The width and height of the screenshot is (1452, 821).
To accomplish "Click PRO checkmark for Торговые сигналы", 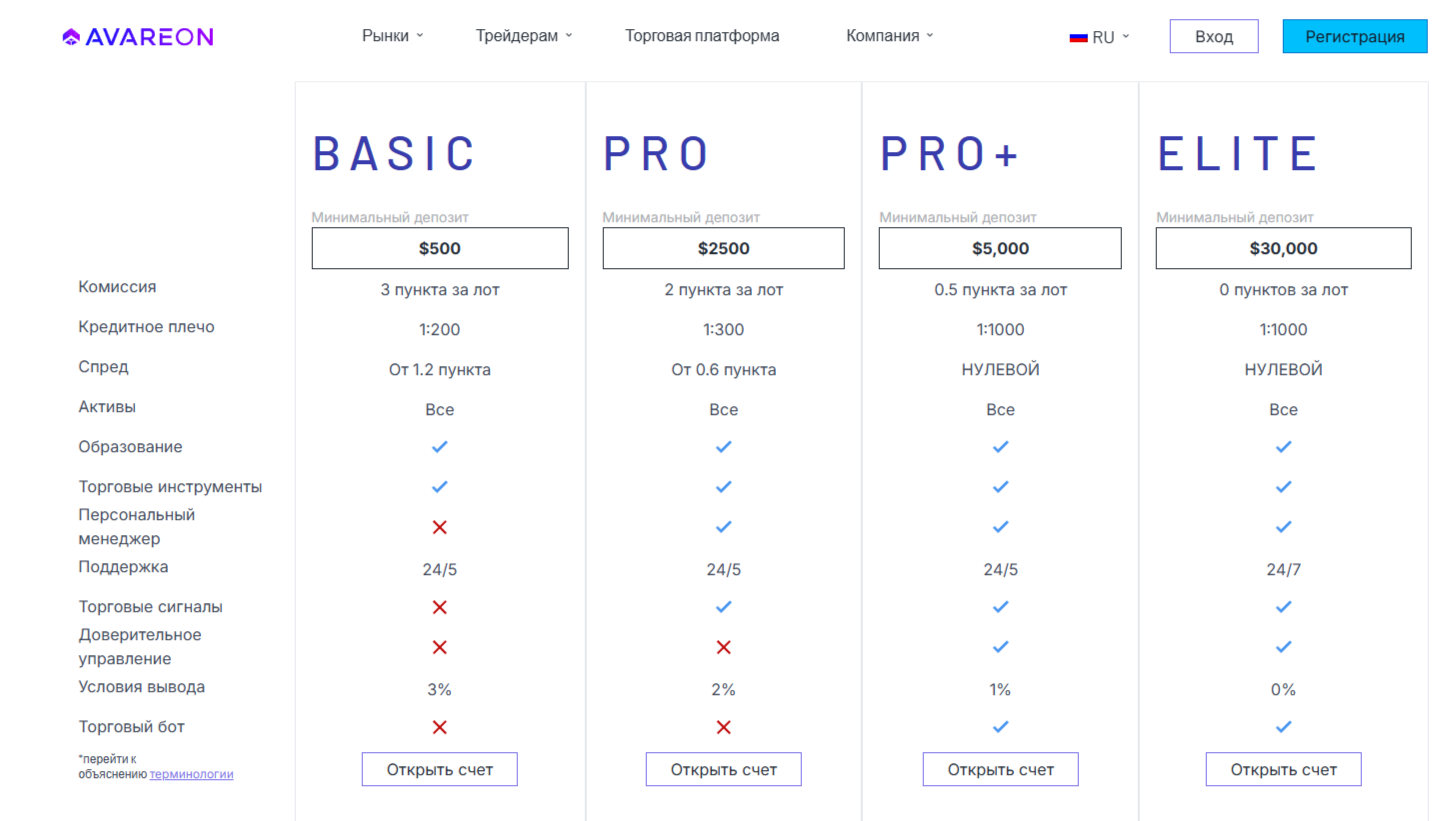I will pos(724,607).
